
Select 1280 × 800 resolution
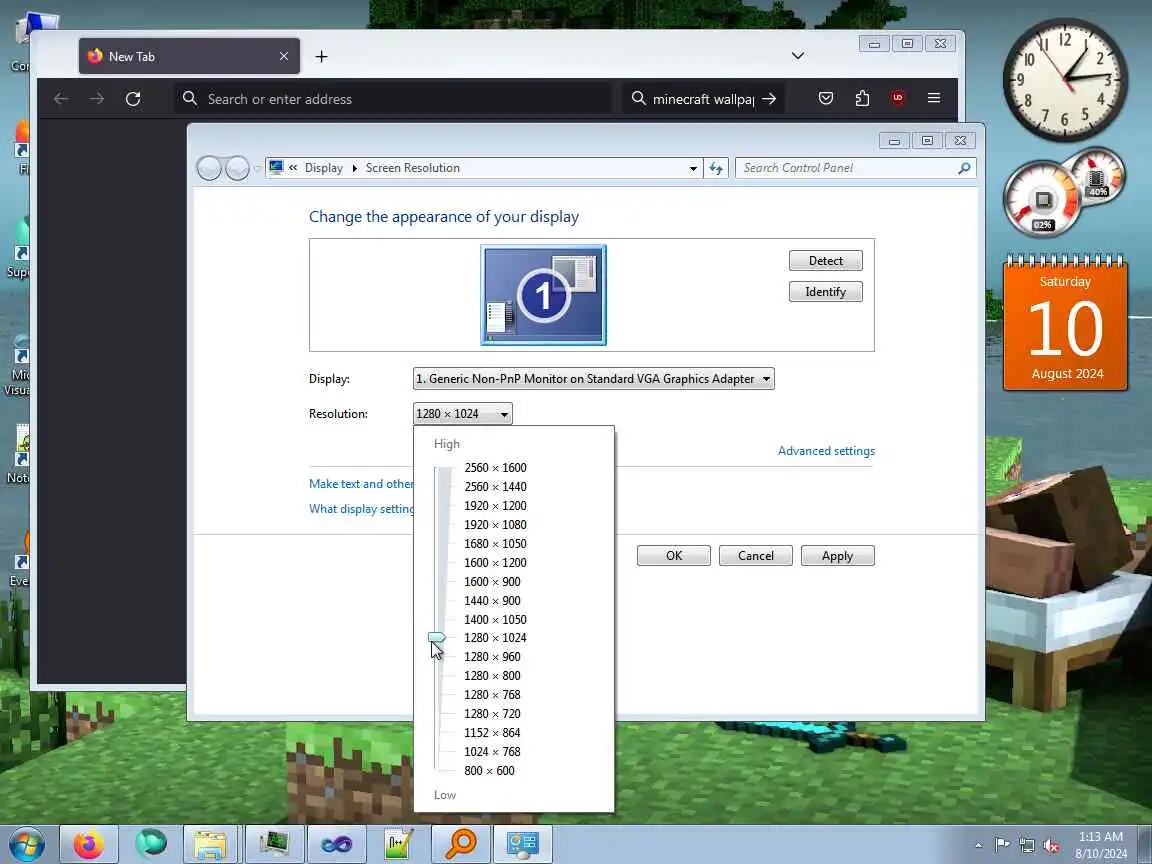pos(492,675)
